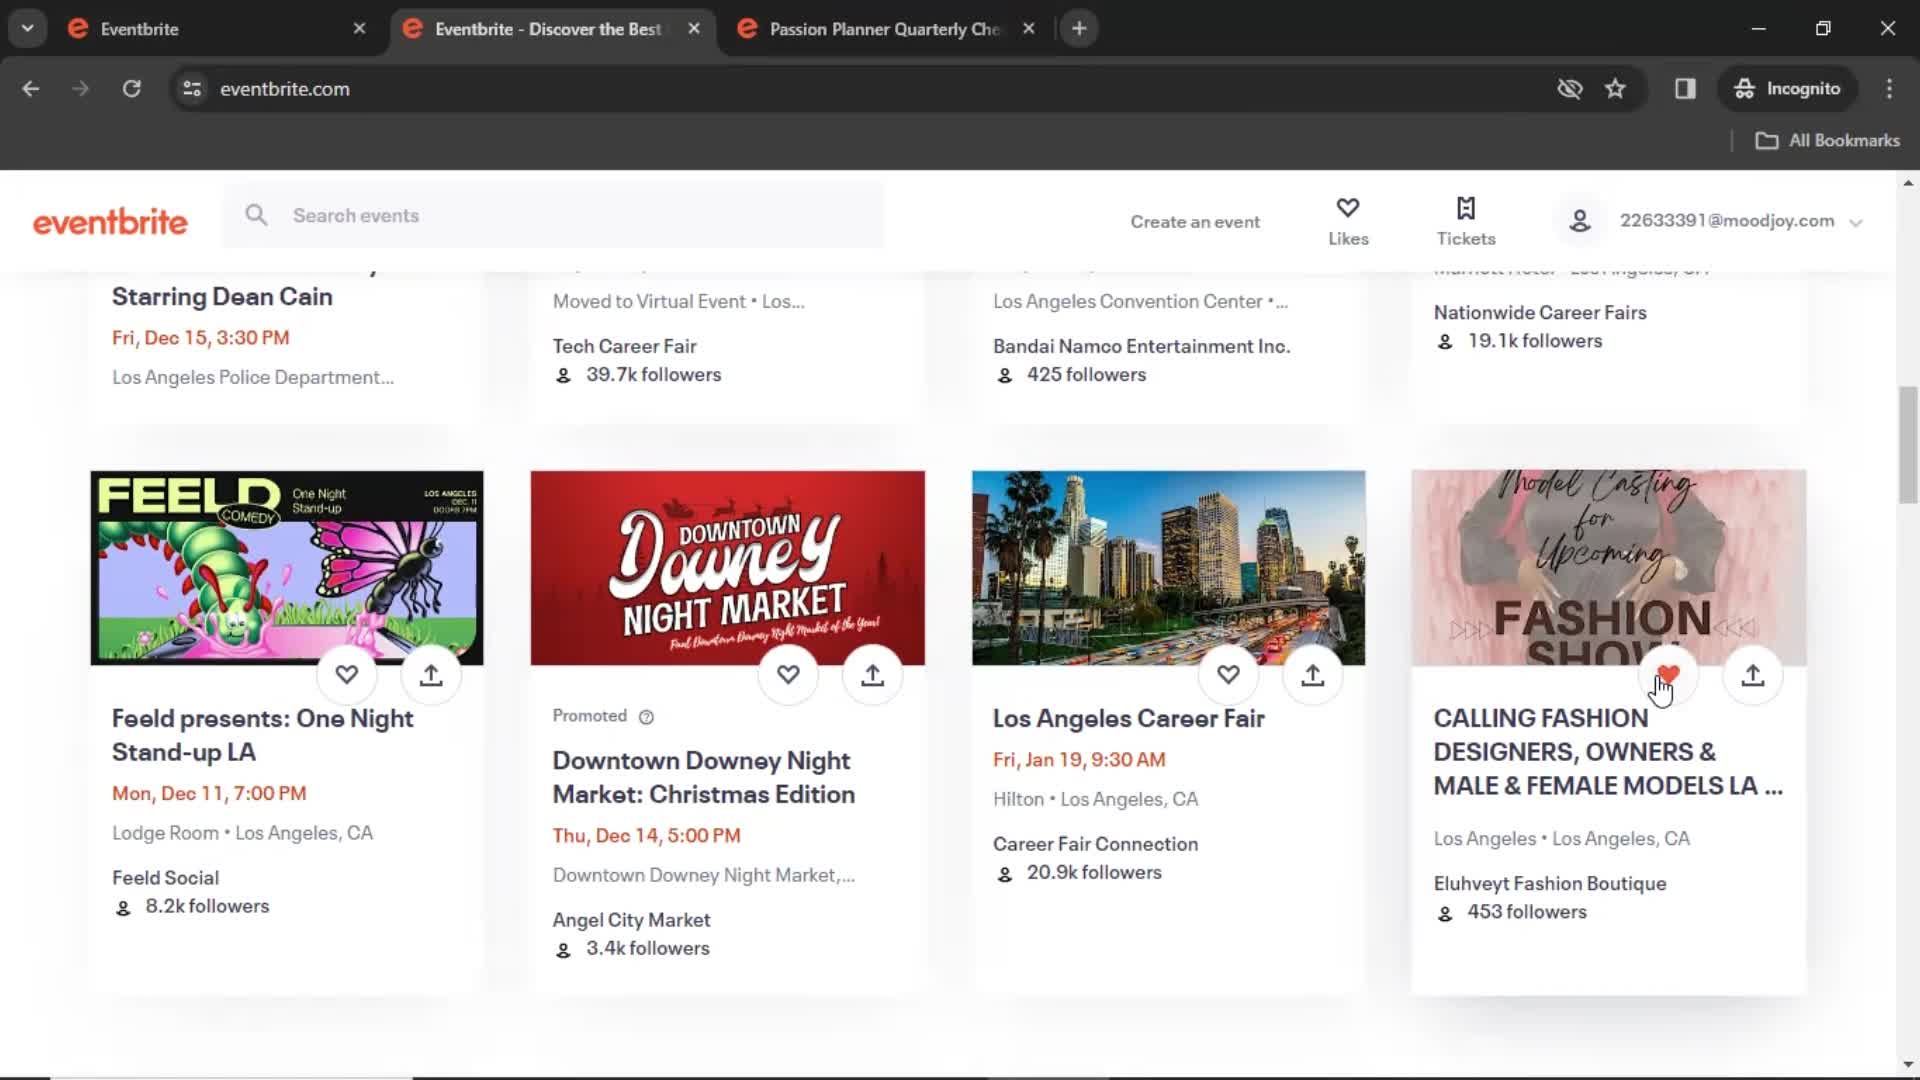The height and width of the screenshot is (1080, 1920).
Task: Click Career Fair Connection organizer name
Action: coord(1095,844)
